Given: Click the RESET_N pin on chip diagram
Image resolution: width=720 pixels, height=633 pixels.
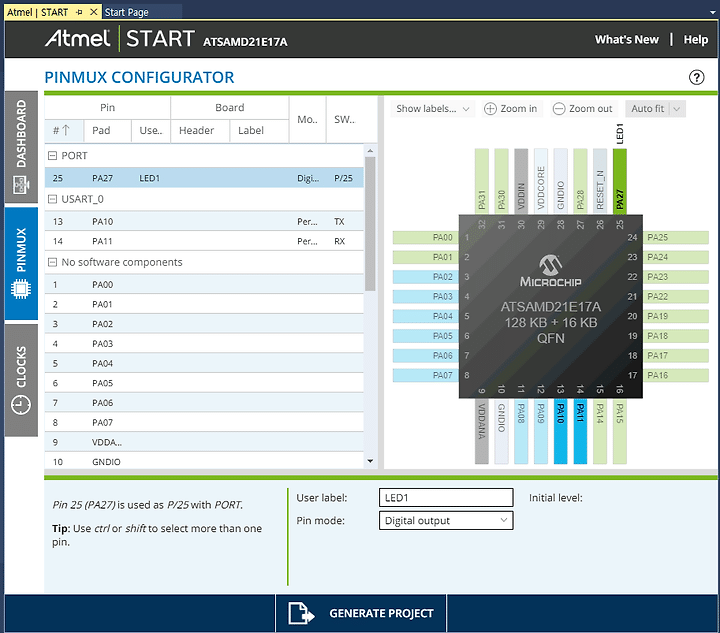Looking at the screenshot, I should click(600, 181).
